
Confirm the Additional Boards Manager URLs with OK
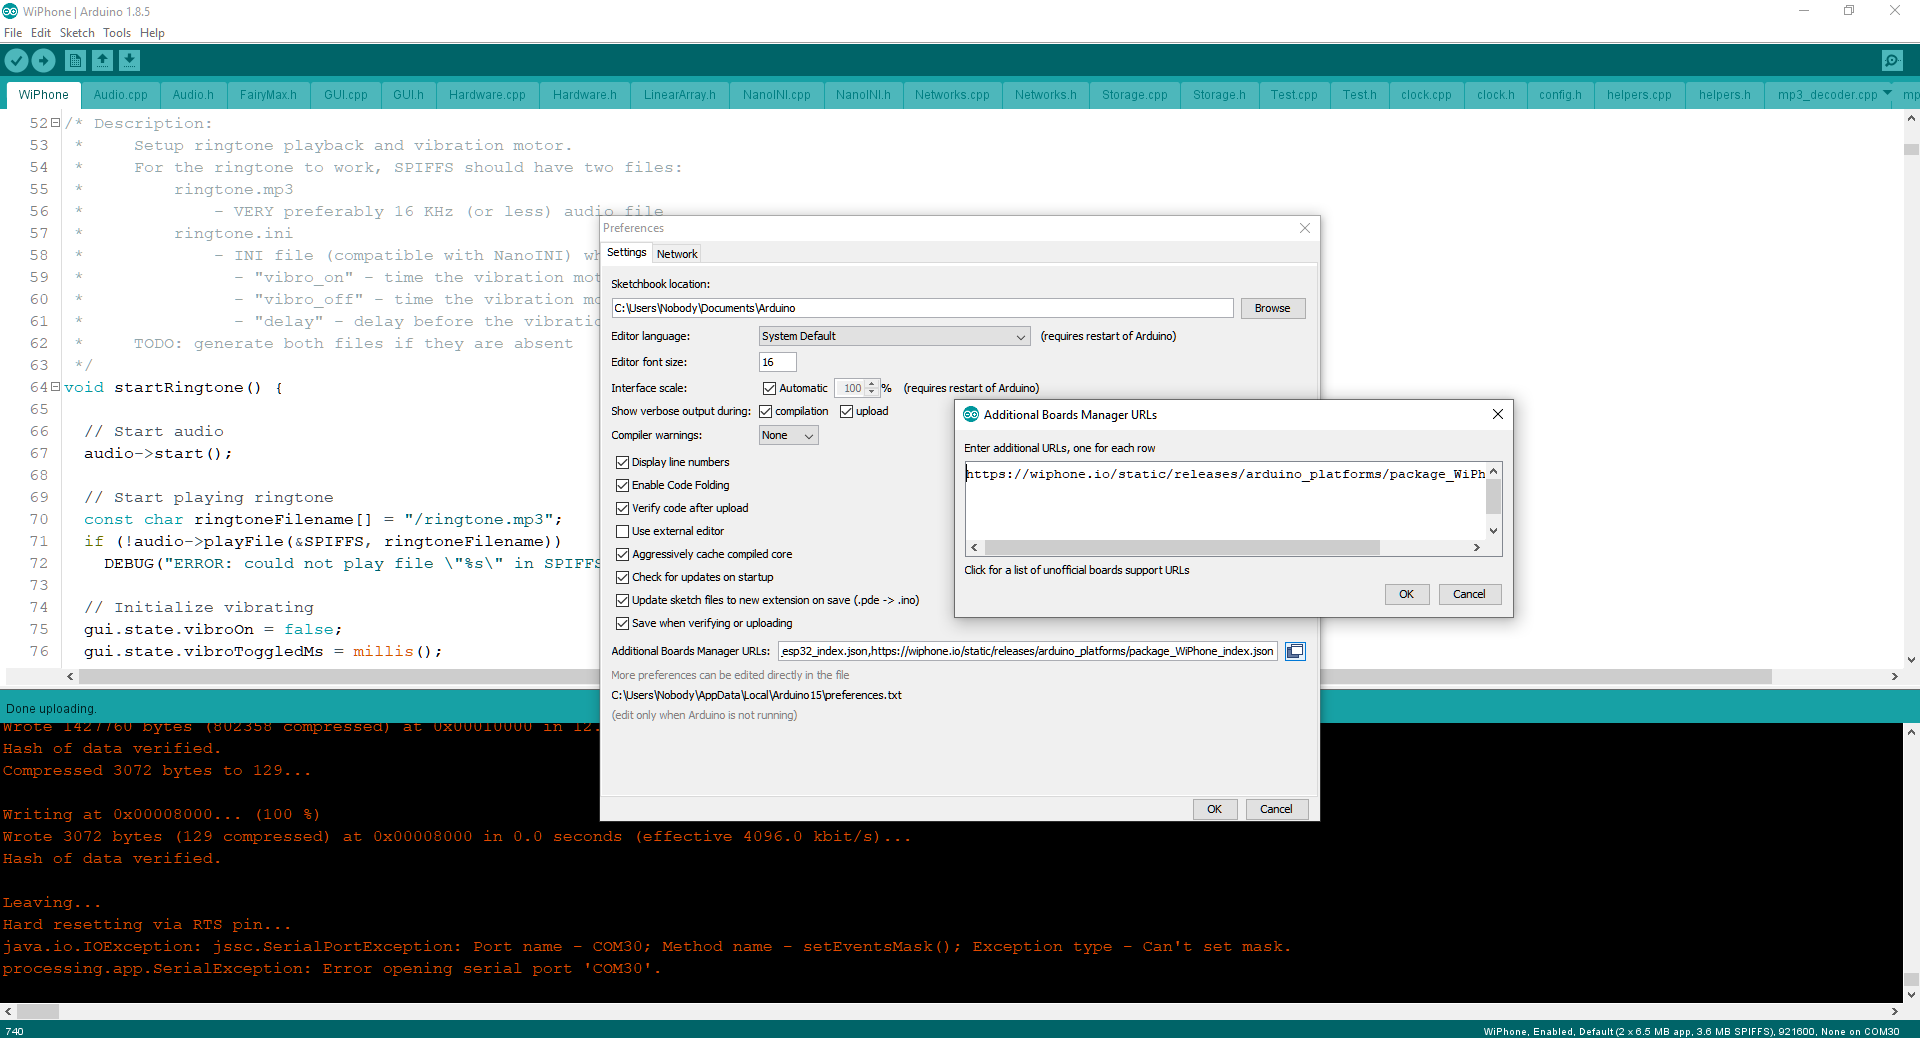[x=1406, y=594]
